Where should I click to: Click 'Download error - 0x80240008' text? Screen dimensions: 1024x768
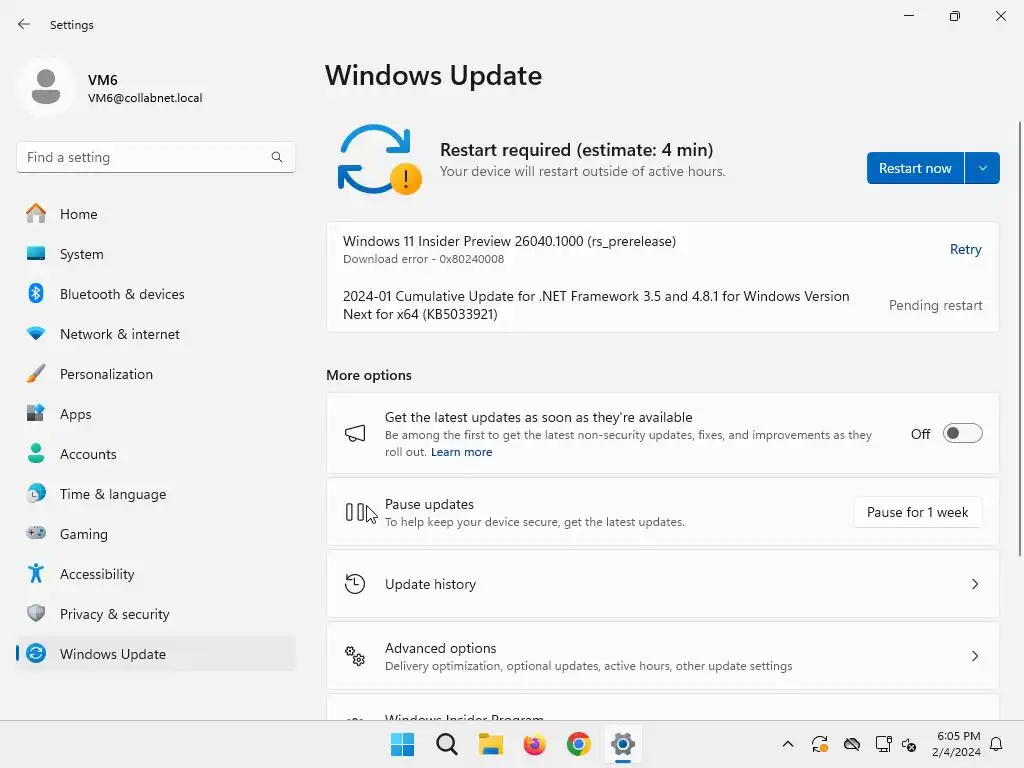[x=423, y=259]
